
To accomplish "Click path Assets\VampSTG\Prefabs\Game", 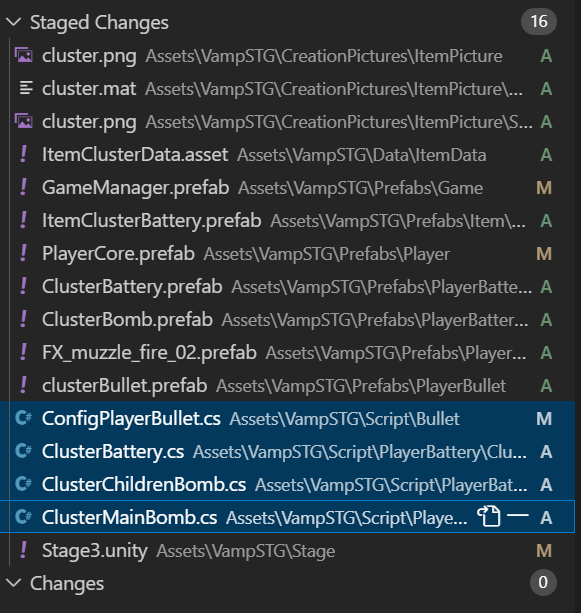I will click(x=360, y=188).
